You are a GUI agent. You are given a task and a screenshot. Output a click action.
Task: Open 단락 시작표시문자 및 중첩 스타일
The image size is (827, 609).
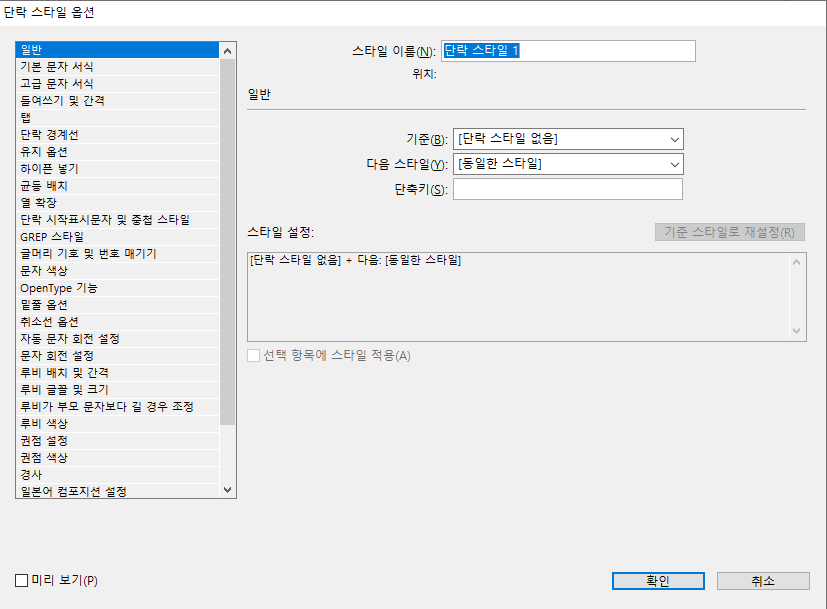117,220
